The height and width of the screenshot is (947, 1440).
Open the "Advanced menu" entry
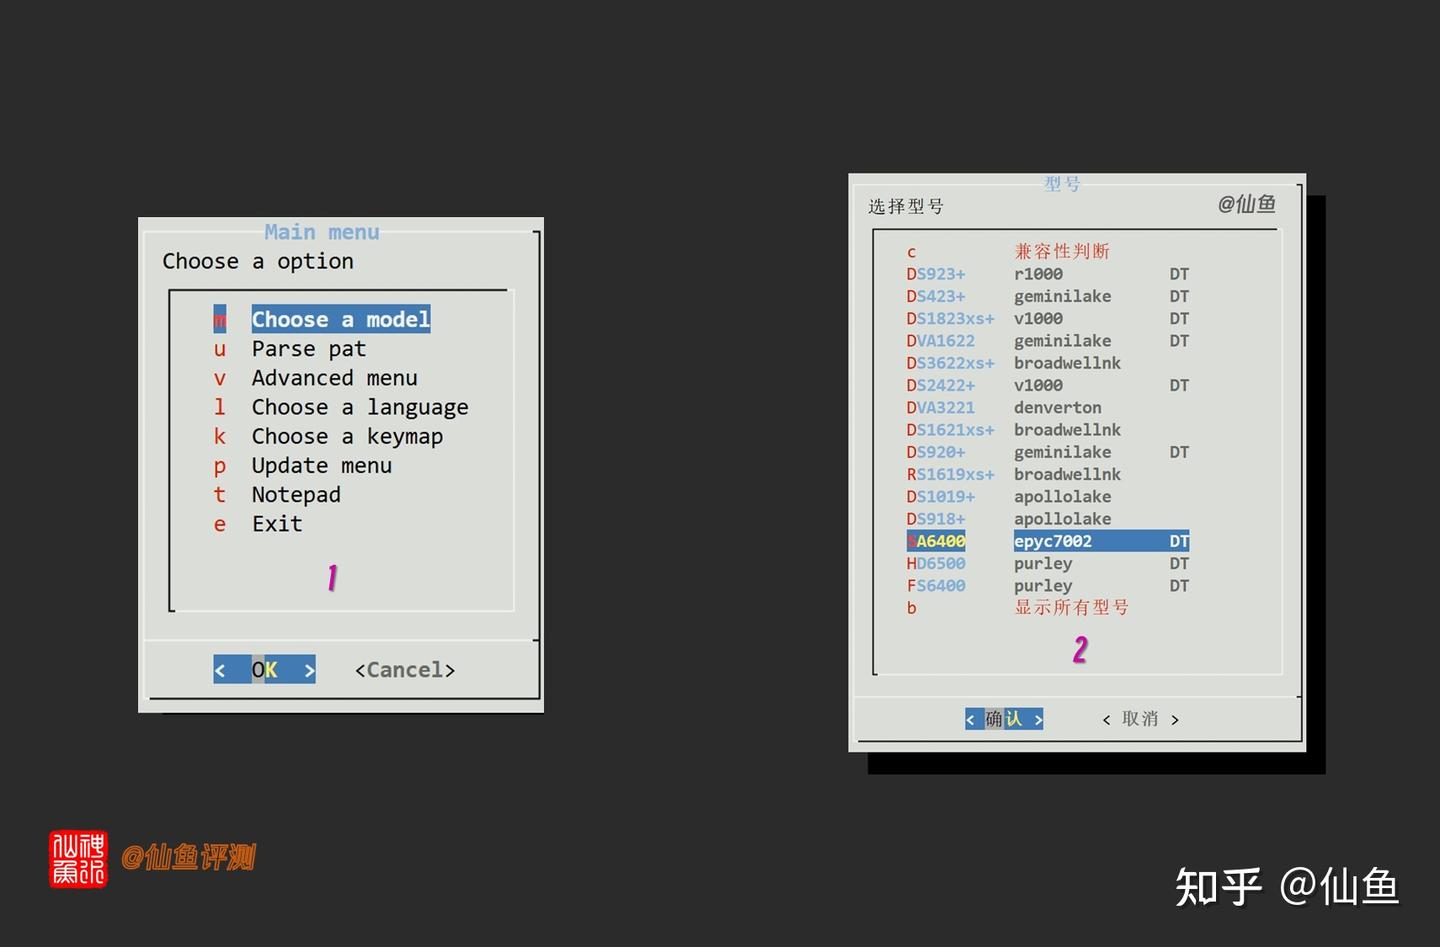tap(316, 378)
